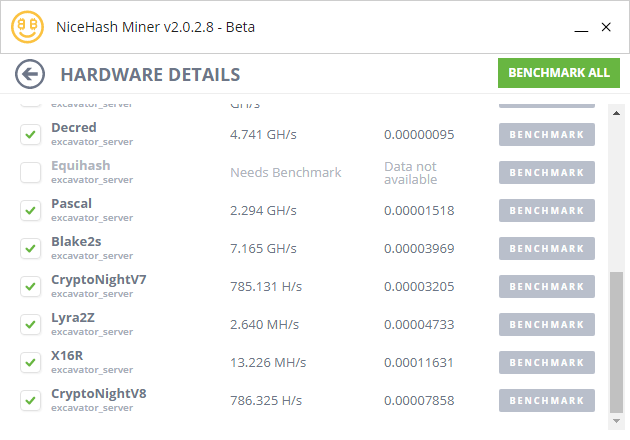
Task: Close the NiceHash Miner window
Action: click(x=606, y=27)
